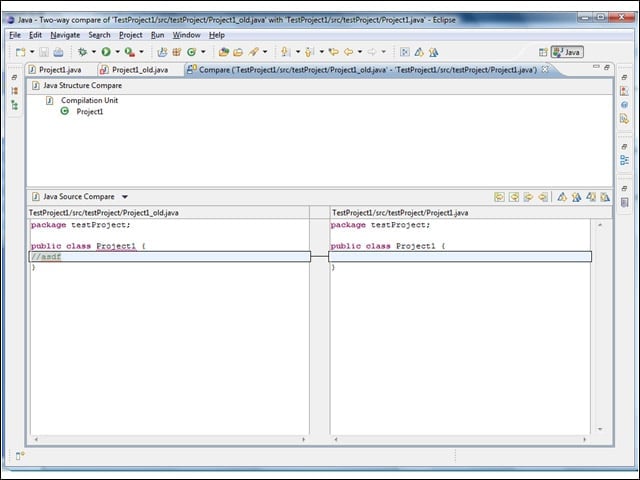Select the Java perspective button
Viewport: 640px width, 480px height.
click(567, 52)
